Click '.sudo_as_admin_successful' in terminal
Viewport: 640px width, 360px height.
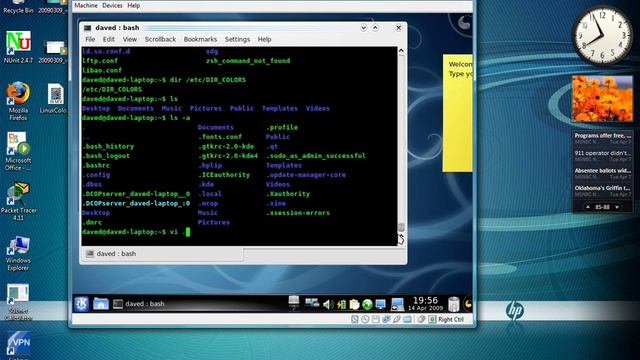316,156
